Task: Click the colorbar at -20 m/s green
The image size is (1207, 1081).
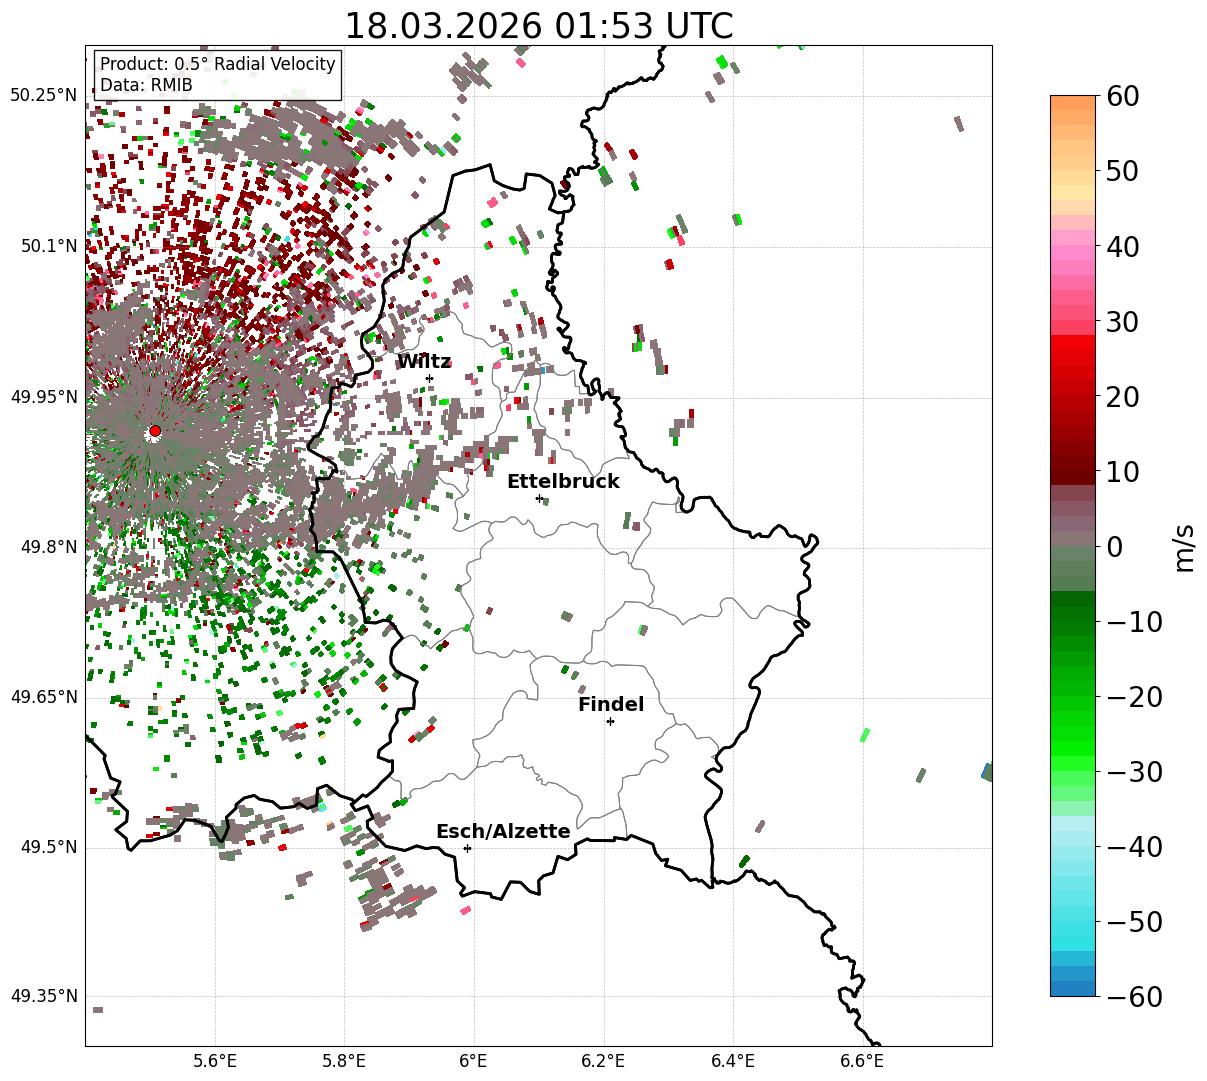Action: 1073,696
